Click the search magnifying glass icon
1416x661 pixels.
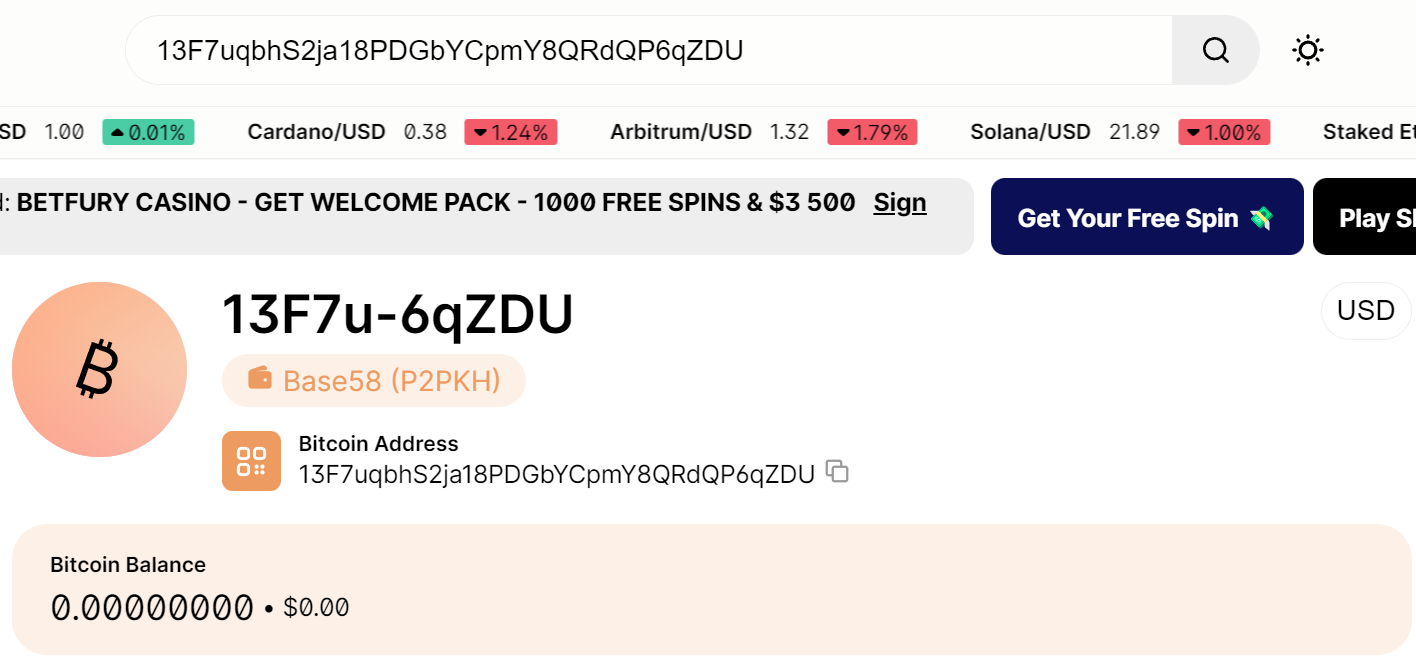(x=1215, y=50)
